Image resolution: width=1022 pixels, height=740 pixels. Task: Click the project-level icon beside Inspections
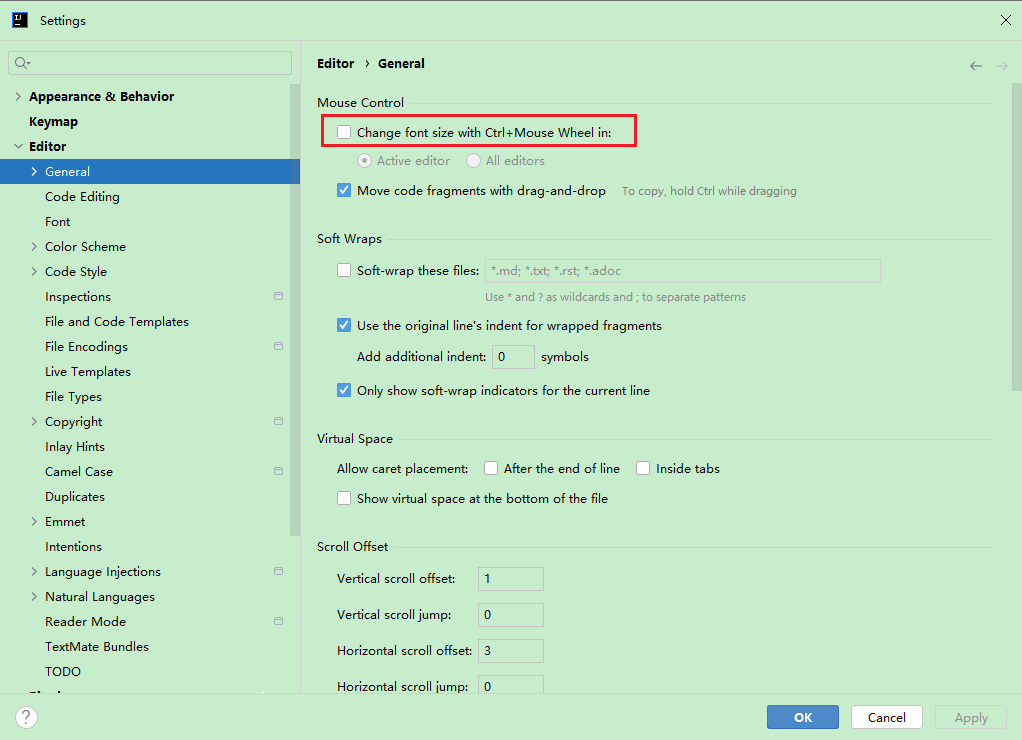(x=278, y=296)
